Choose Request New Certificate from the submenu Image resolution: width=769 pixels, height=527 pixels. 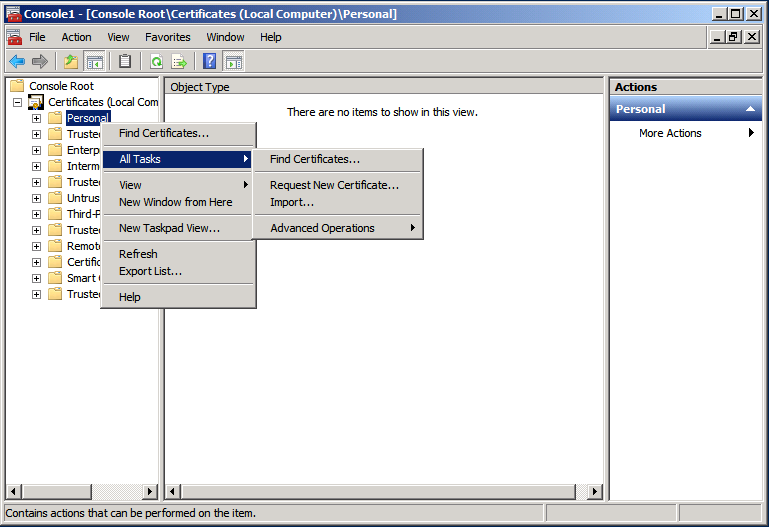(x=334, y=185)
